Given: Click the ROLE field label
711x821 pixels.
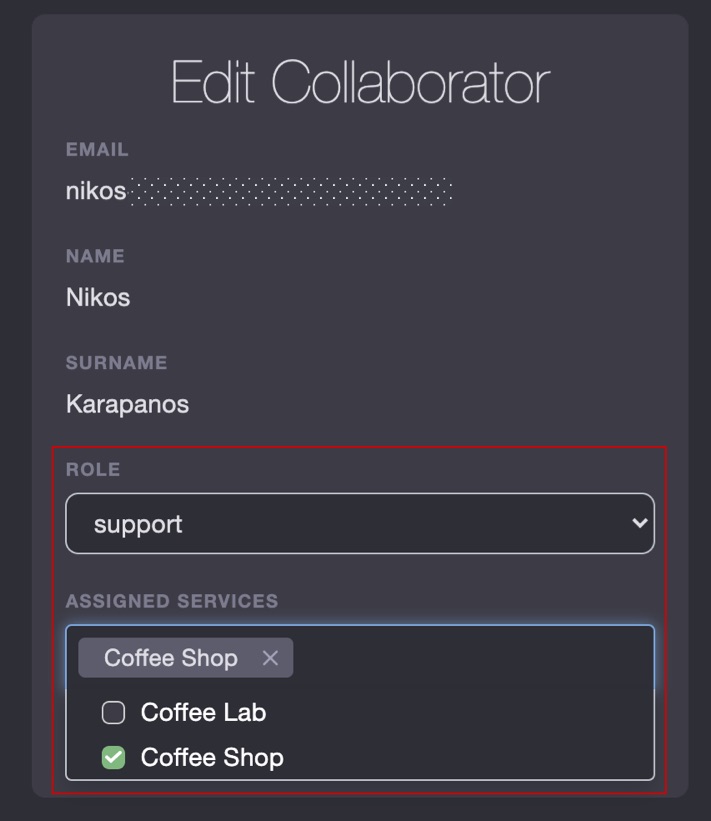Looking at the screenshot, I should click(x=93, y=470).
